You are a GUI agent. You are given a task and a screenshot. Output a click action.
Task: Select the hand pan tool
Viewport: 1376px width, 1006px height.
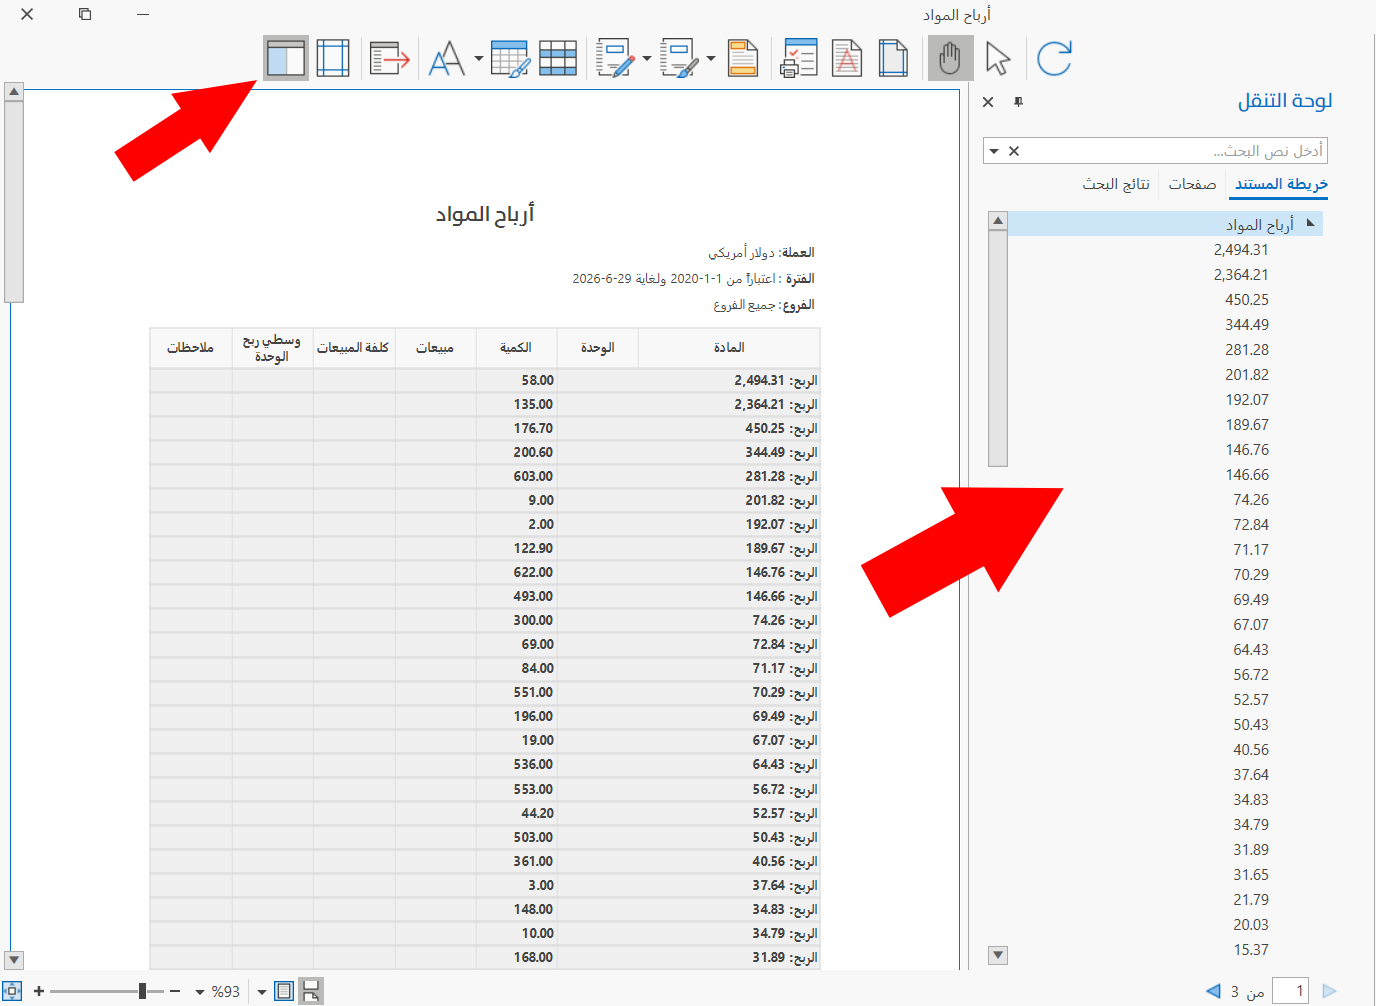[950, 58]
